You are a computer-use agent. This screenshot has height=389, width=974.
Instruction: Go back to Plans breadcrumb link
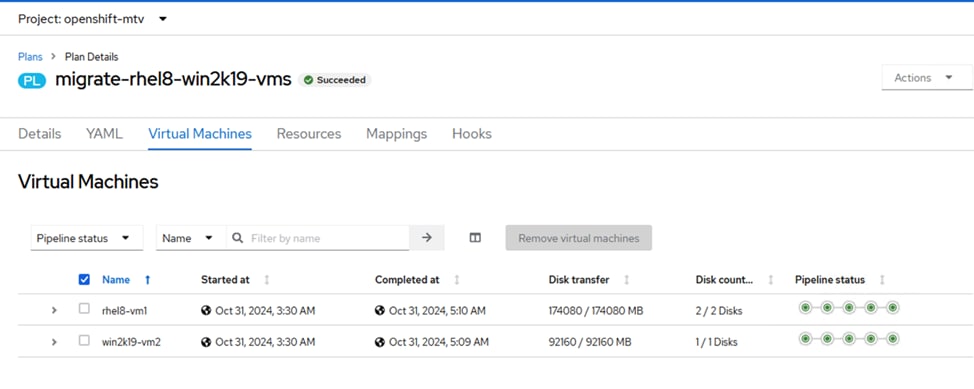pyautogui.click(x=30, y=57)
